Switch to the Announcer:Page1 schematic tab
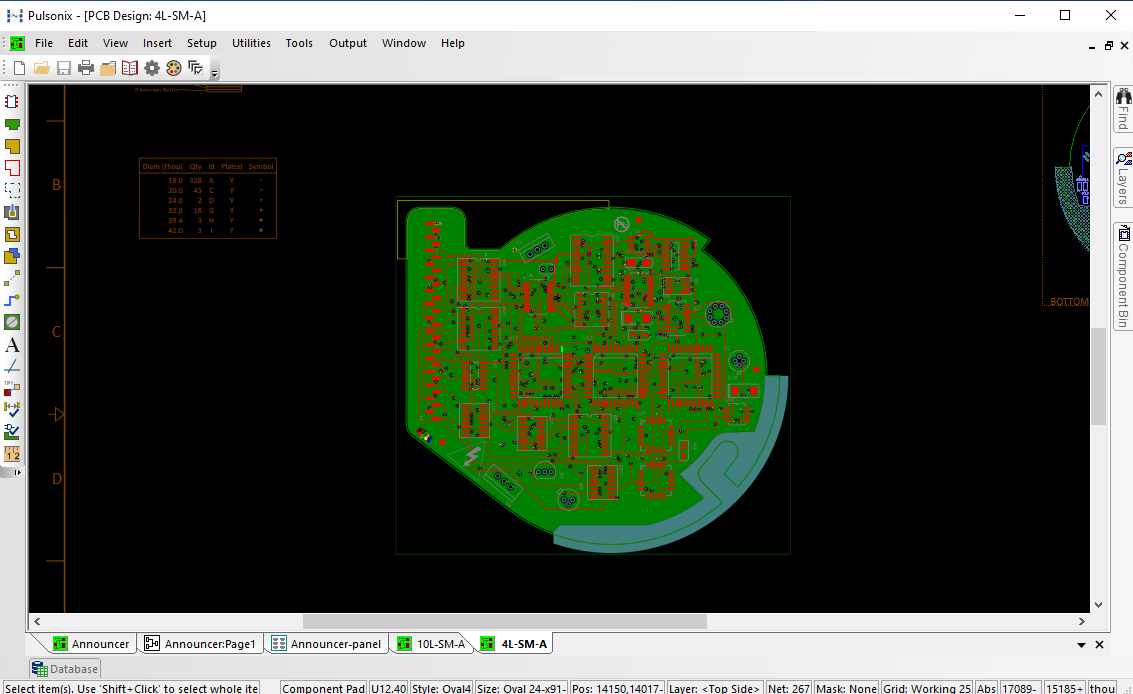1133x694 pixels. 200,644
